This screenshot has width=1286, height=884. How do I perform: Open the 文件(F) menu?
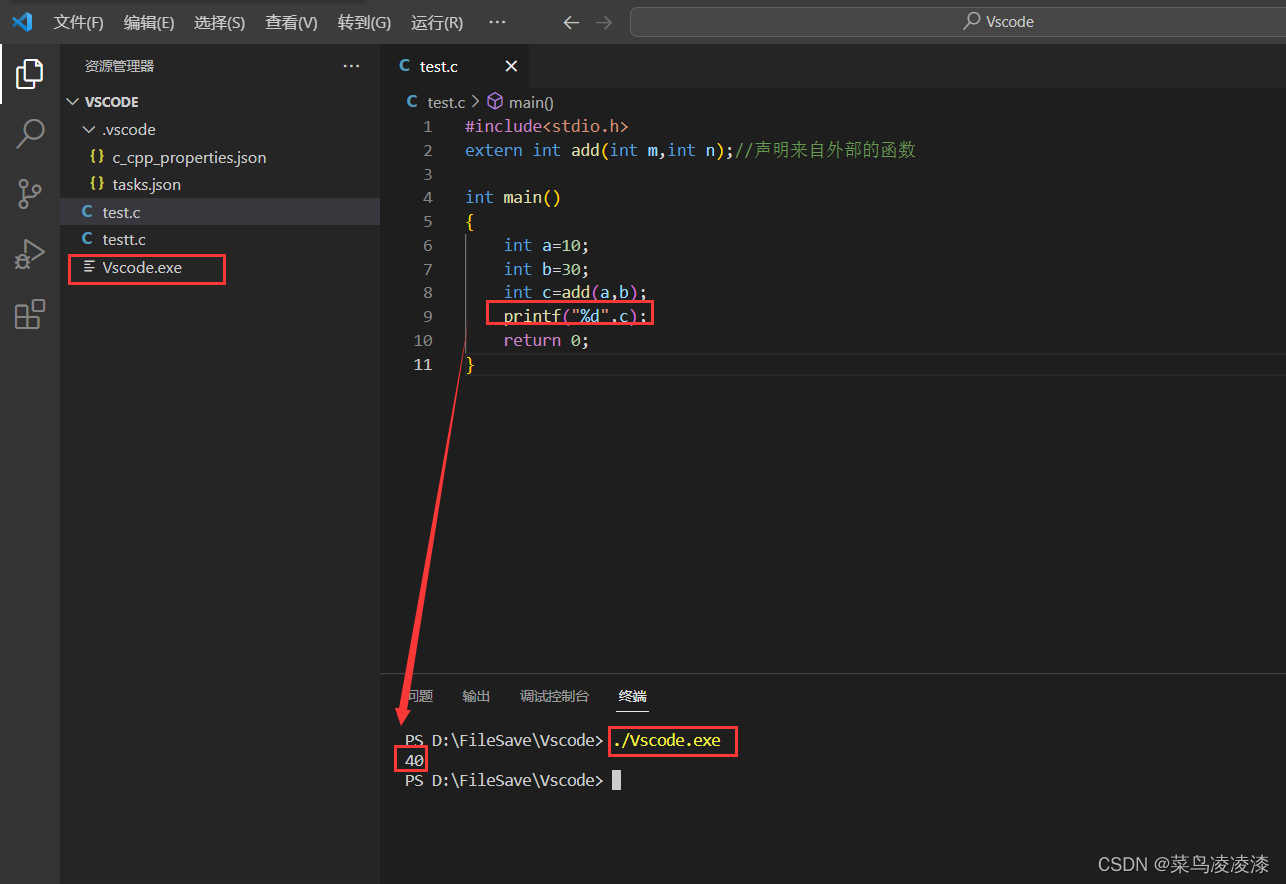tap(78, 22)
